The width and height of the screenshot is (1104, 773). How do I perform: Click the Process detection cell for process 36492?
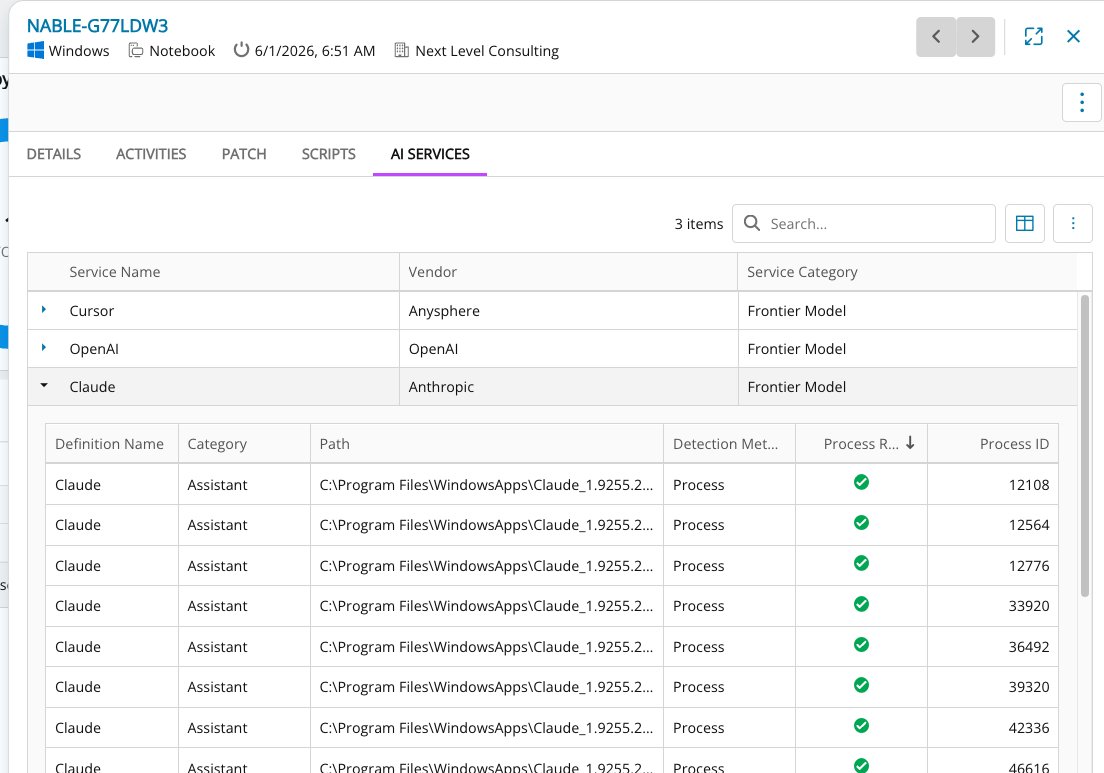click(x=729, y=646)
